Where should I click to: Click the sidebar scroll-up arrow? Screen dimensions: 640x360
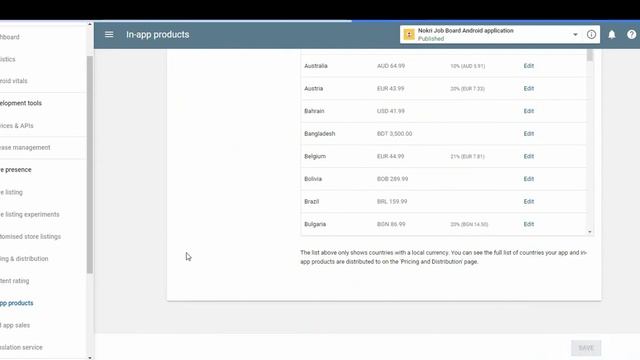pyautogui.click(x=90, y=24)
